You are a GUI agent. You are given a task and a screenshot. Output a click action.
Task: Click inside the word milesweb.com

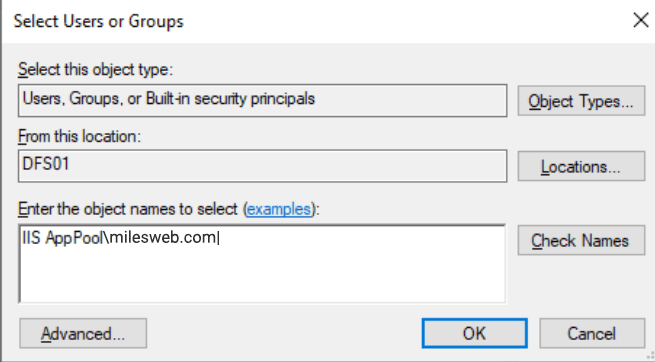163,238
